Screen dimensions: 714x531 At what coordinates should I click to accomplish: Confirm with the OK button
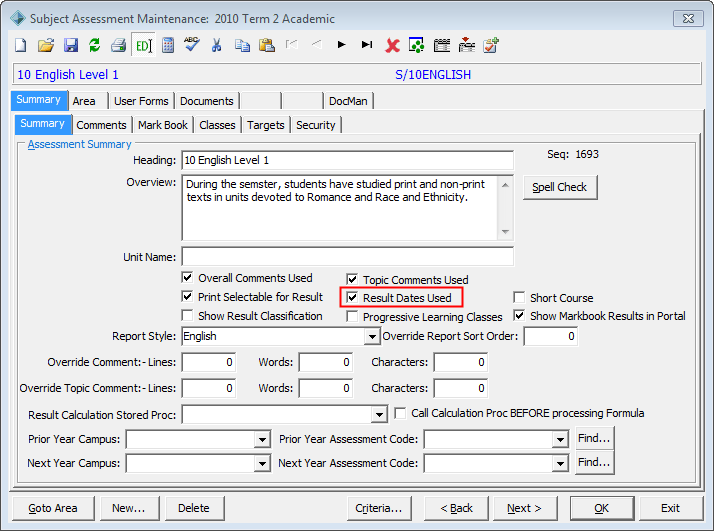[602, 508]
